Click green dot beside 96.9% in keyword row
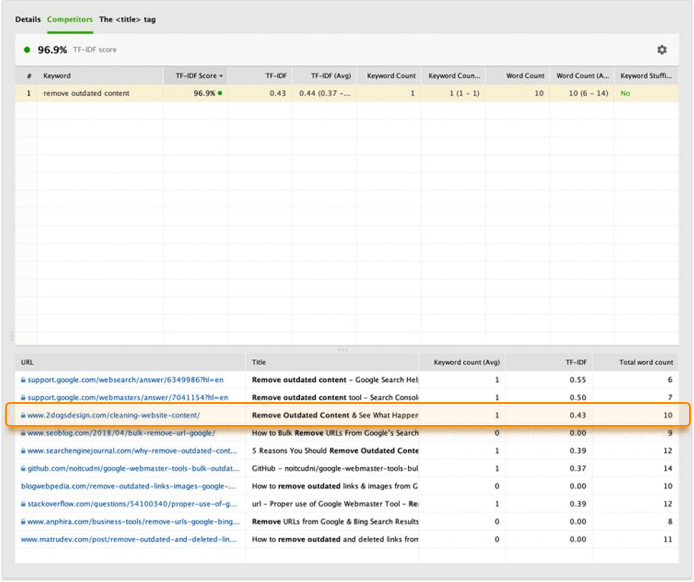 (220, 93)
